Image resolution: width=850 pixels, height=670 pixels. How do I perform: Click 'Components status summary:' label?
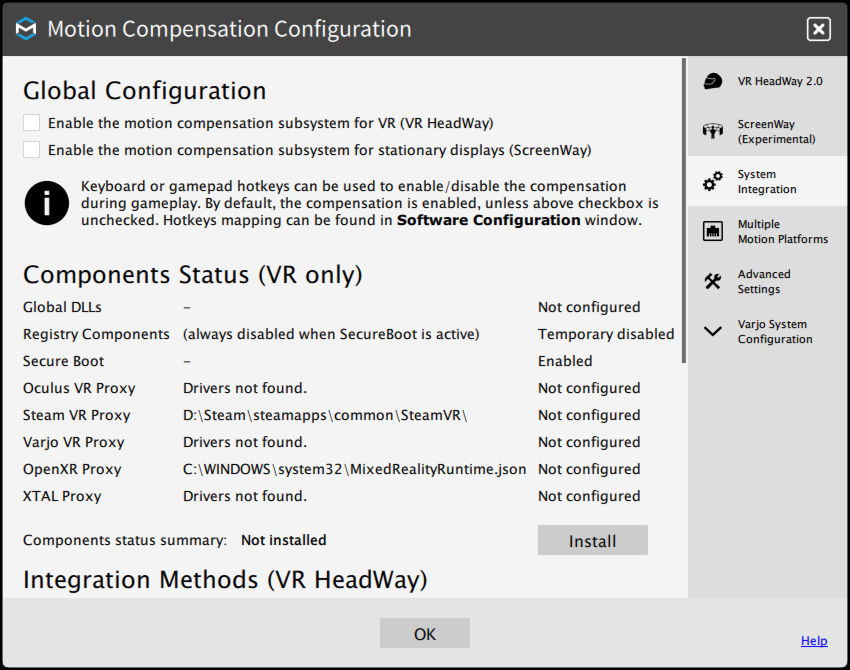coord(125,540)
